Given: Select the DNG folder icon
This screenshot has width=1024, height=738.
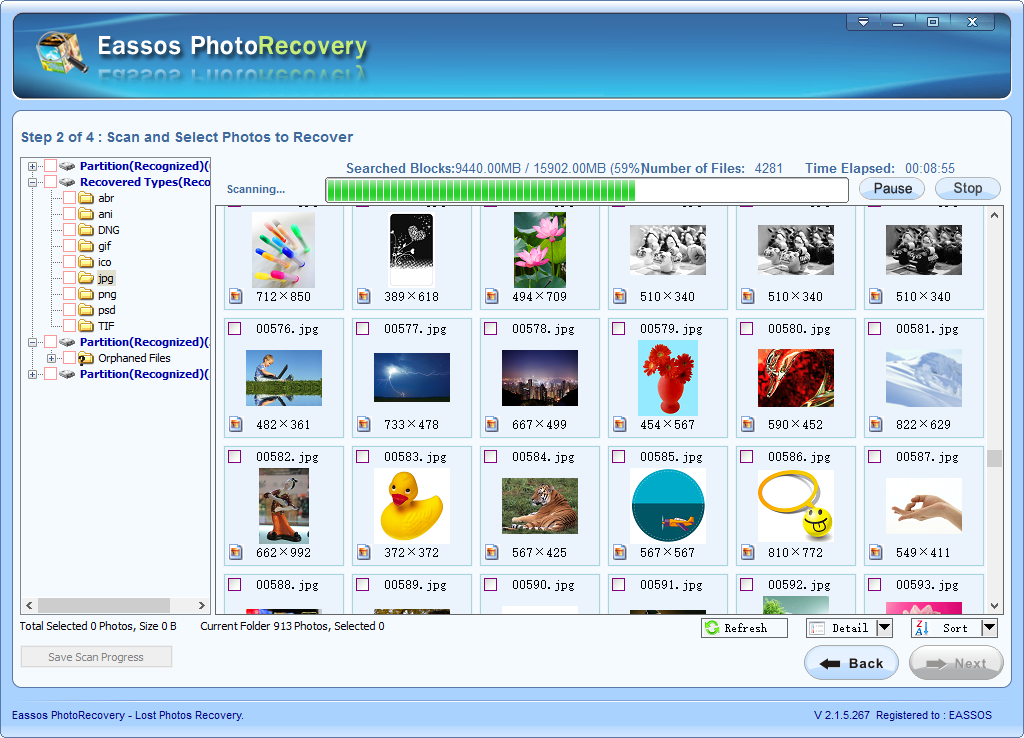Looking at the screenshot, I should pyautogui.click(x=86, y=230).
